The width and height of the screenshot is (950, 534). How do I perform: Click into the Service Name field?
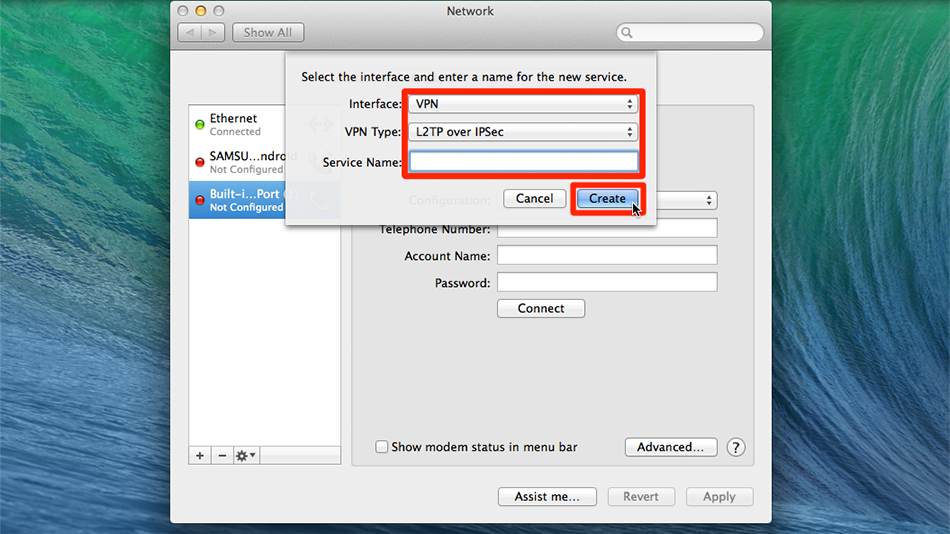[x=523, y=161]
